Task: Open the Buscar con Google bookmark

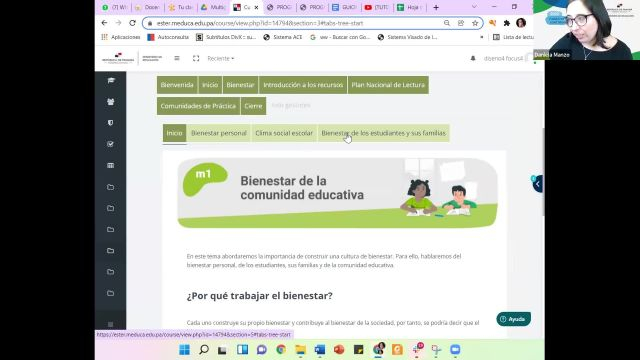Action: (340, 37)
